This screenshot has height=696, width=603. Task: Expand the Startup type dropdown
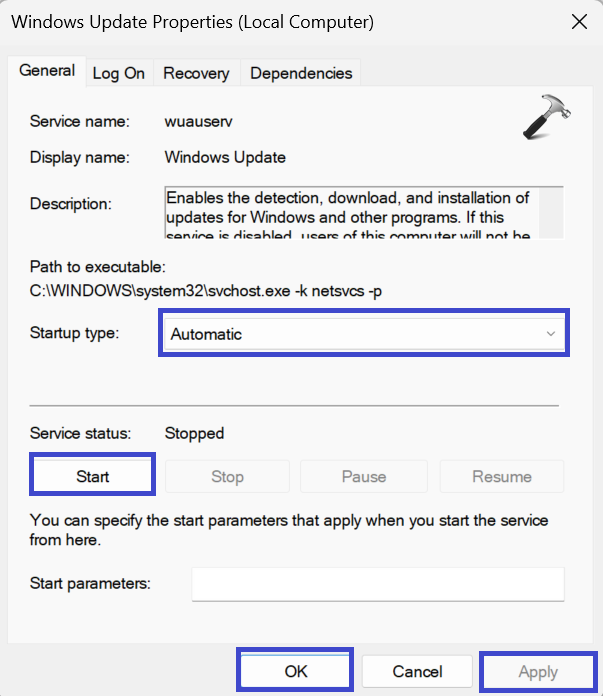pyautogui.click(x=363, y=334)
